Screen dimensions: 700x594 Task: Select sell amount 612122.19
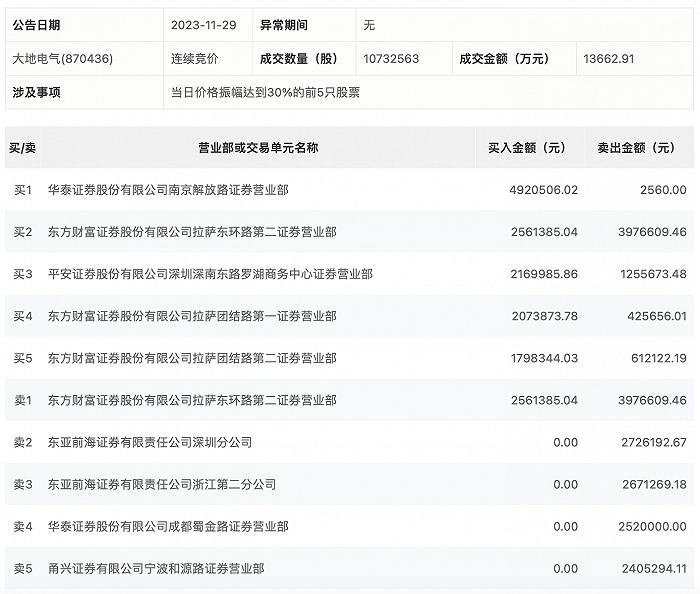[x=659, y=358]
